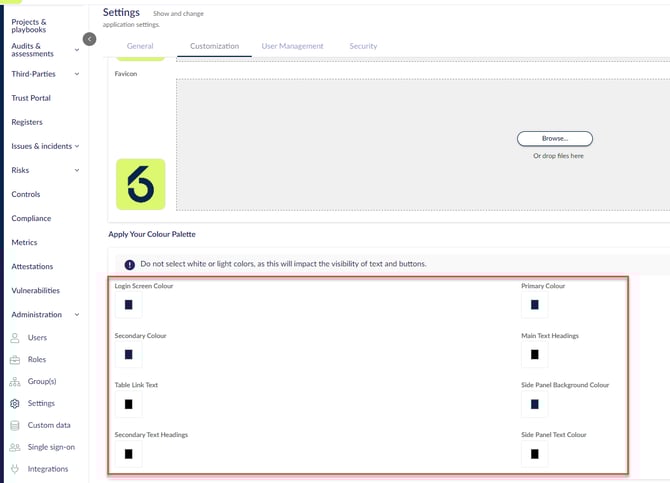This screenshot has width=670, height=483.
Task: Collapse the Administration section
Action: click(x=77, y=315)
